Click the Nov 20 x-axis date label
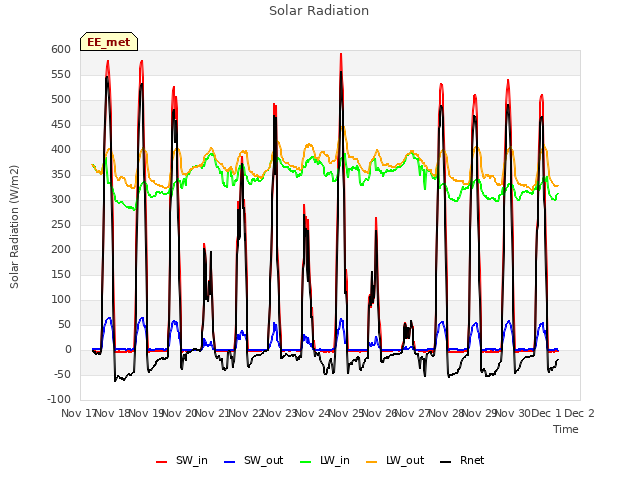Image resolution: width=640 pixels, height=480 pixels. [x=179, y=413]
